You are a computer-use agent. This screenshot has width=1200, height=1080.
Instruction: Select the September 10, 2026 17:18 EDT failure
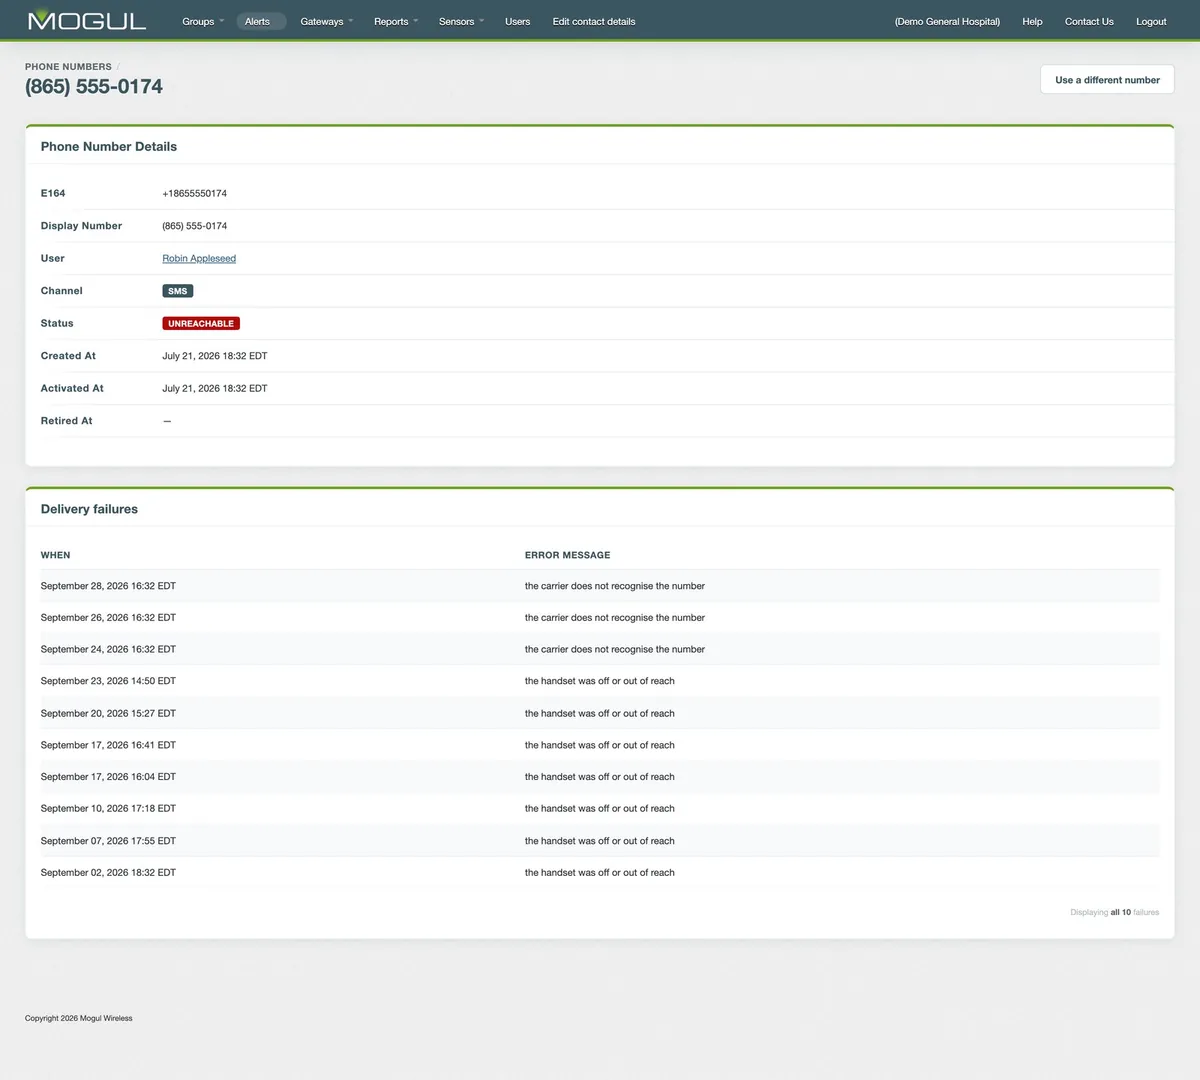click(x=600, y=808)
